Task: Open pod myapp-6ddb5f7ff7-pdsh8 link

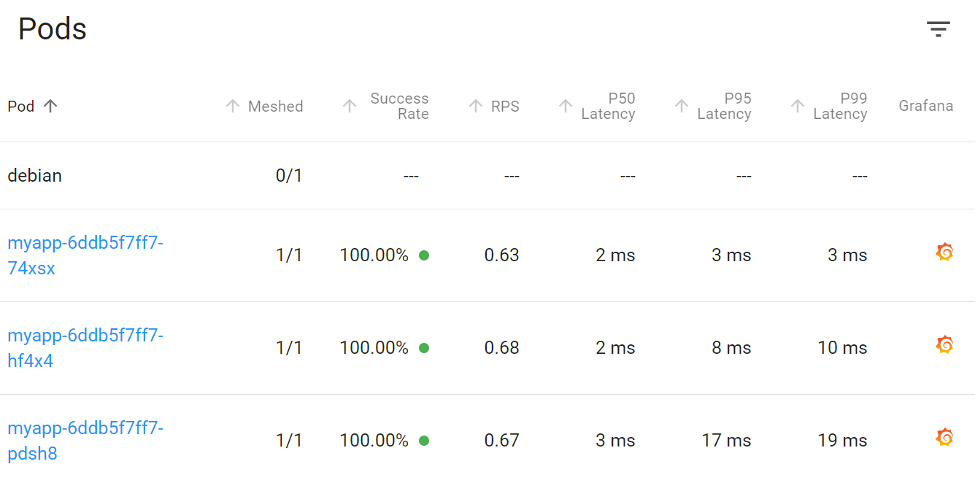Action: 85,441
